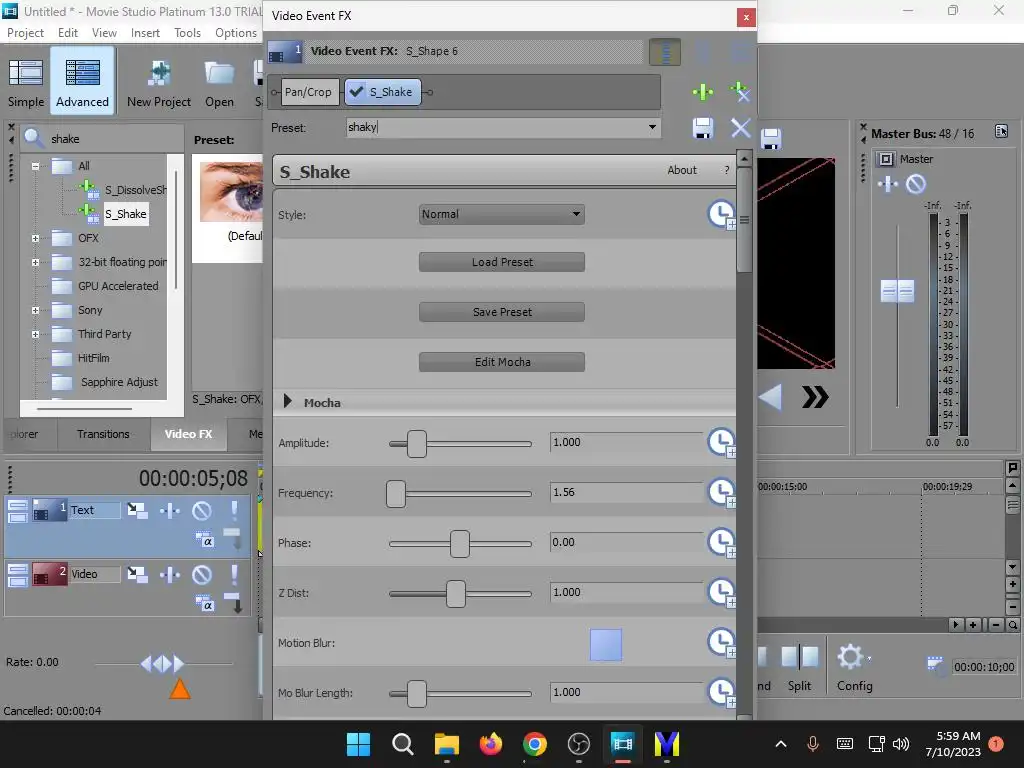Click the Pan/Crop chain button
This screenshot has width=1024, height=768.
(x=308, y=92)
